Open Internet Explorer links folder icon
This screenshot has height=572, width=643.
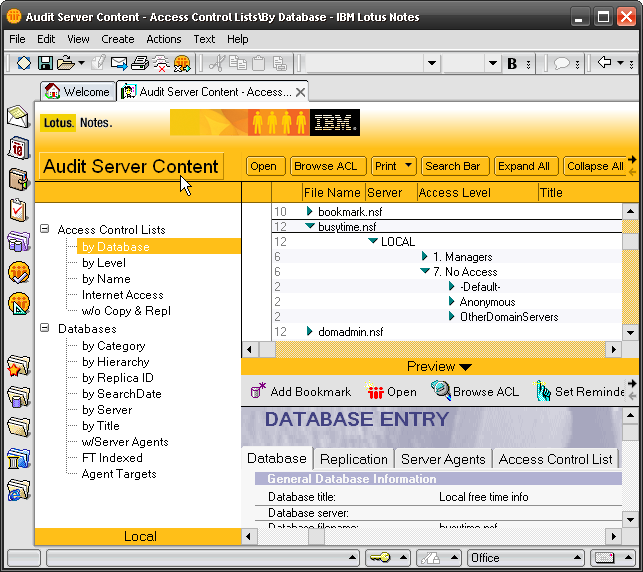[x=18, y=490]
